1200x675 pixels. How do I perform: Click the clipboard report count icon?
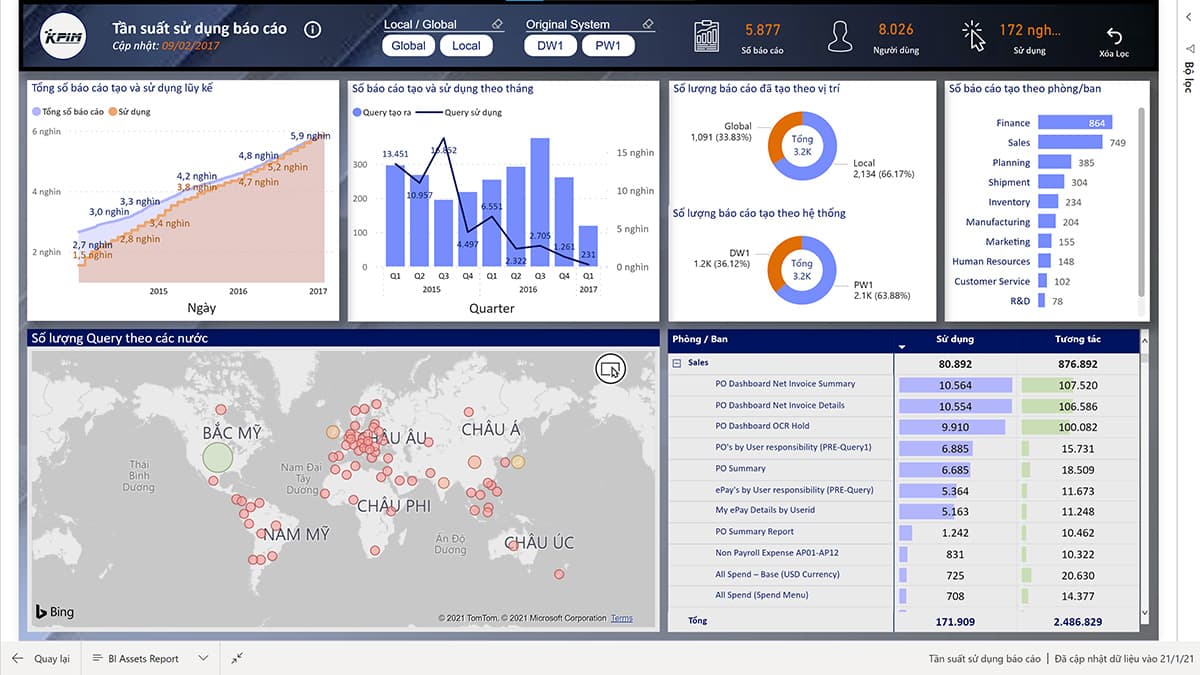coord(707,35)
